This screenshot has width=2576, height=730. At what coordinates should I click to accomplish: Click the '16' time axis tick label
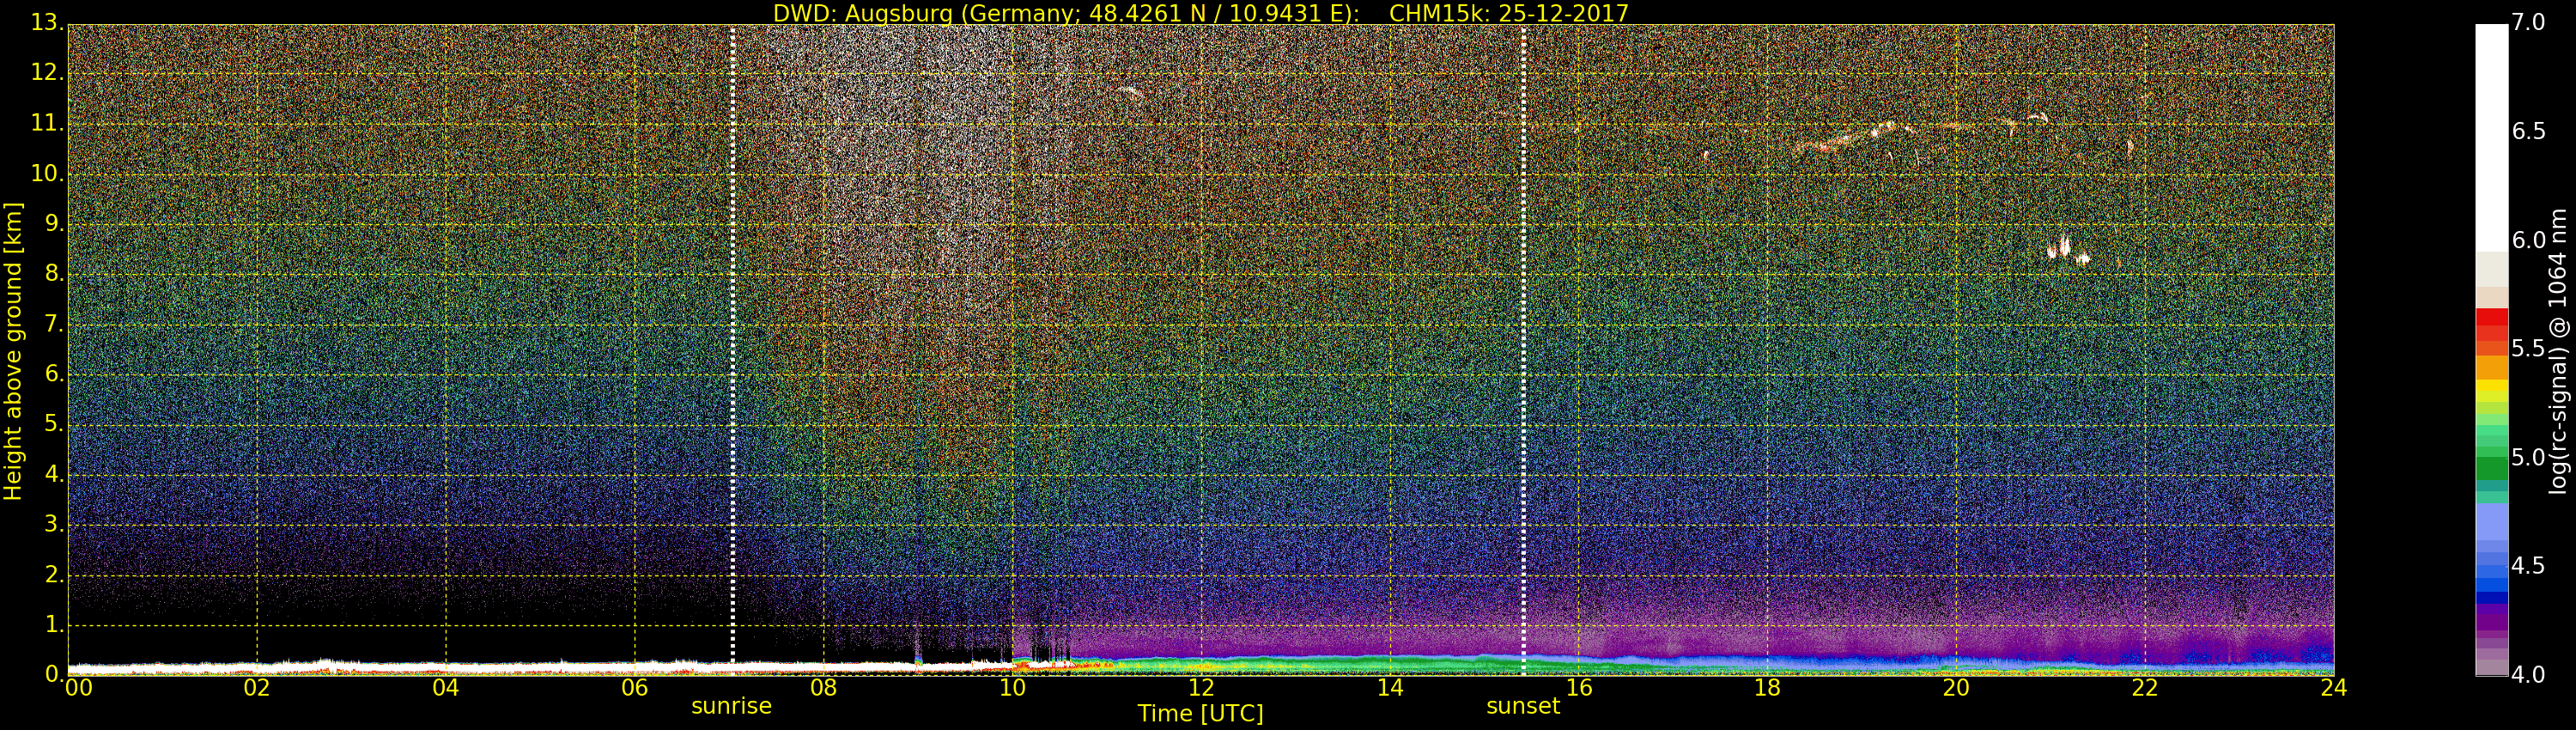[1579, 688]
